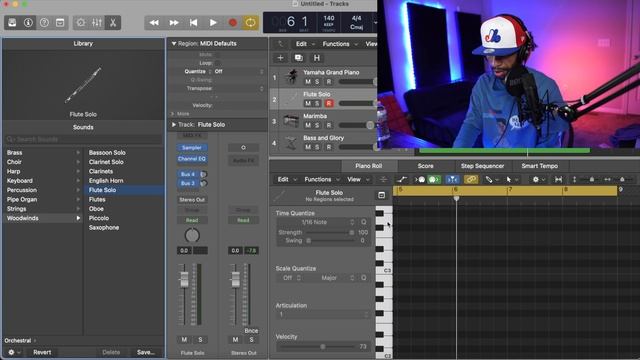This screenshot has height=360, width=640.
Task: Mute the Marimba track
Action: (x=308, y=125)
